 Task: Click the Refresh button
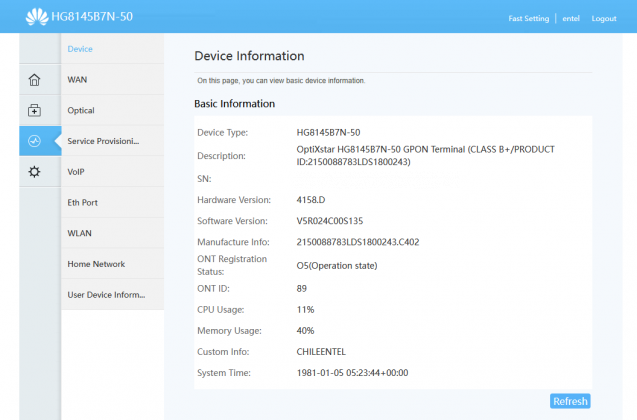click(570, 401)
